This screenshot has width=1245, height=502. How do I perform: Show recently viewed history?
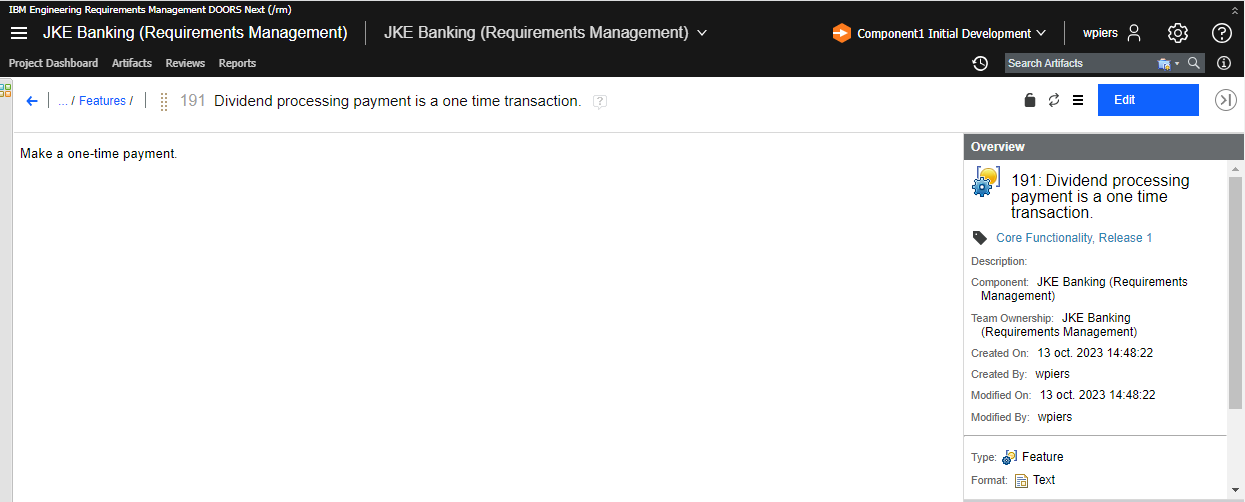(981, 63)
